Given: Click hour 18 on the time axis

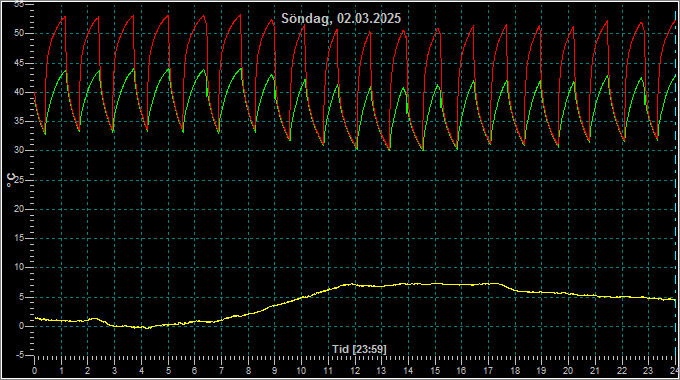Looking at the screenshot, I should pos(515,371).
